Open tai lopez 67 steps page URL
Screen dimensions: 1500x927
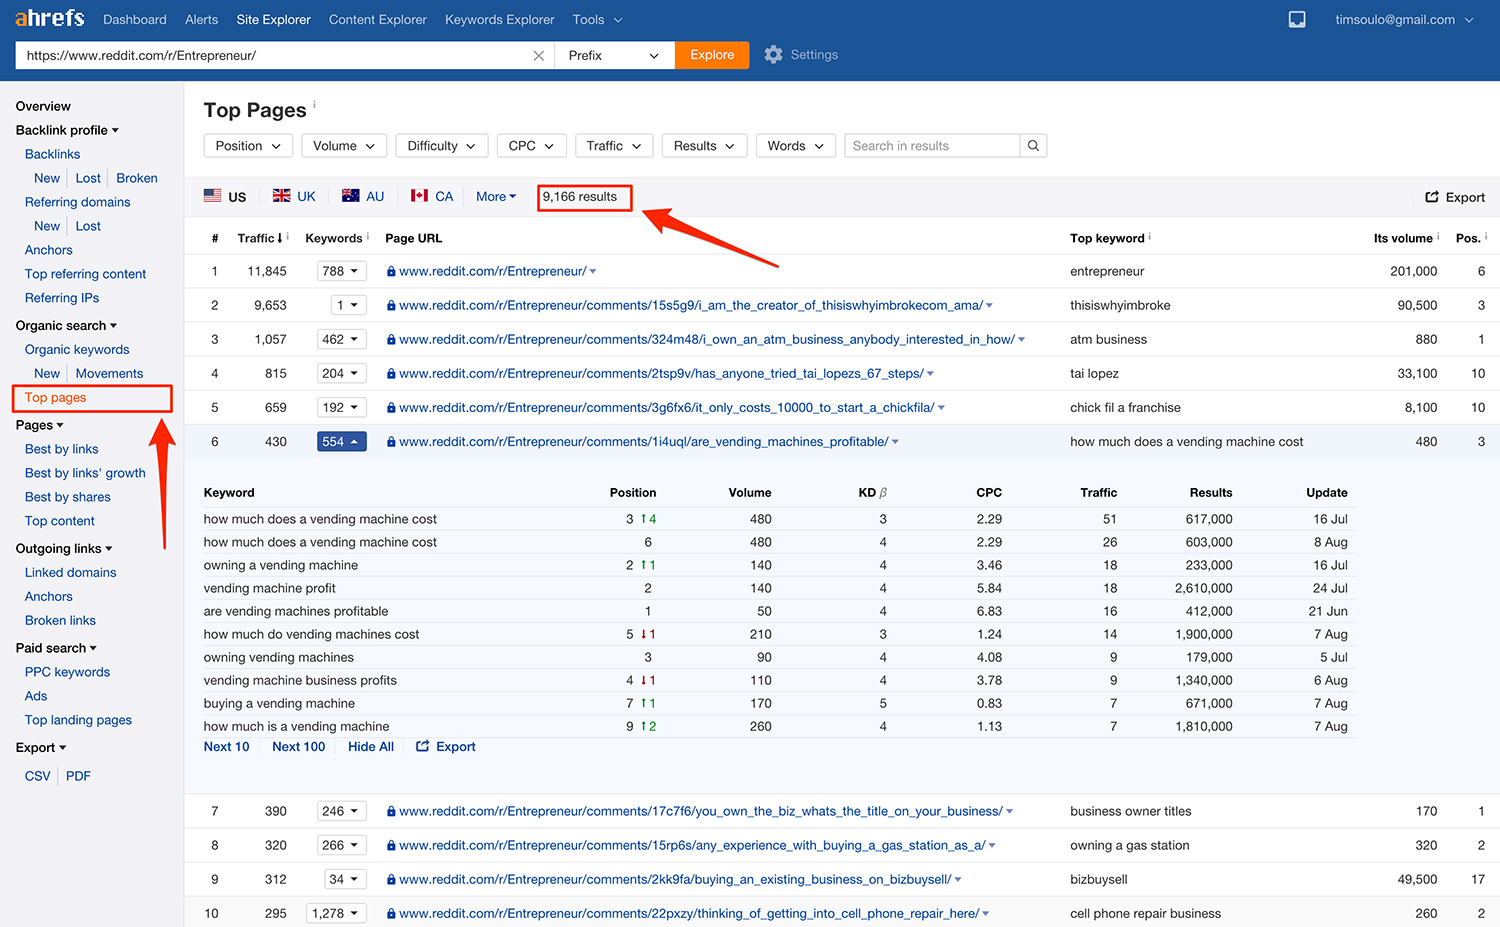point(661,373)
